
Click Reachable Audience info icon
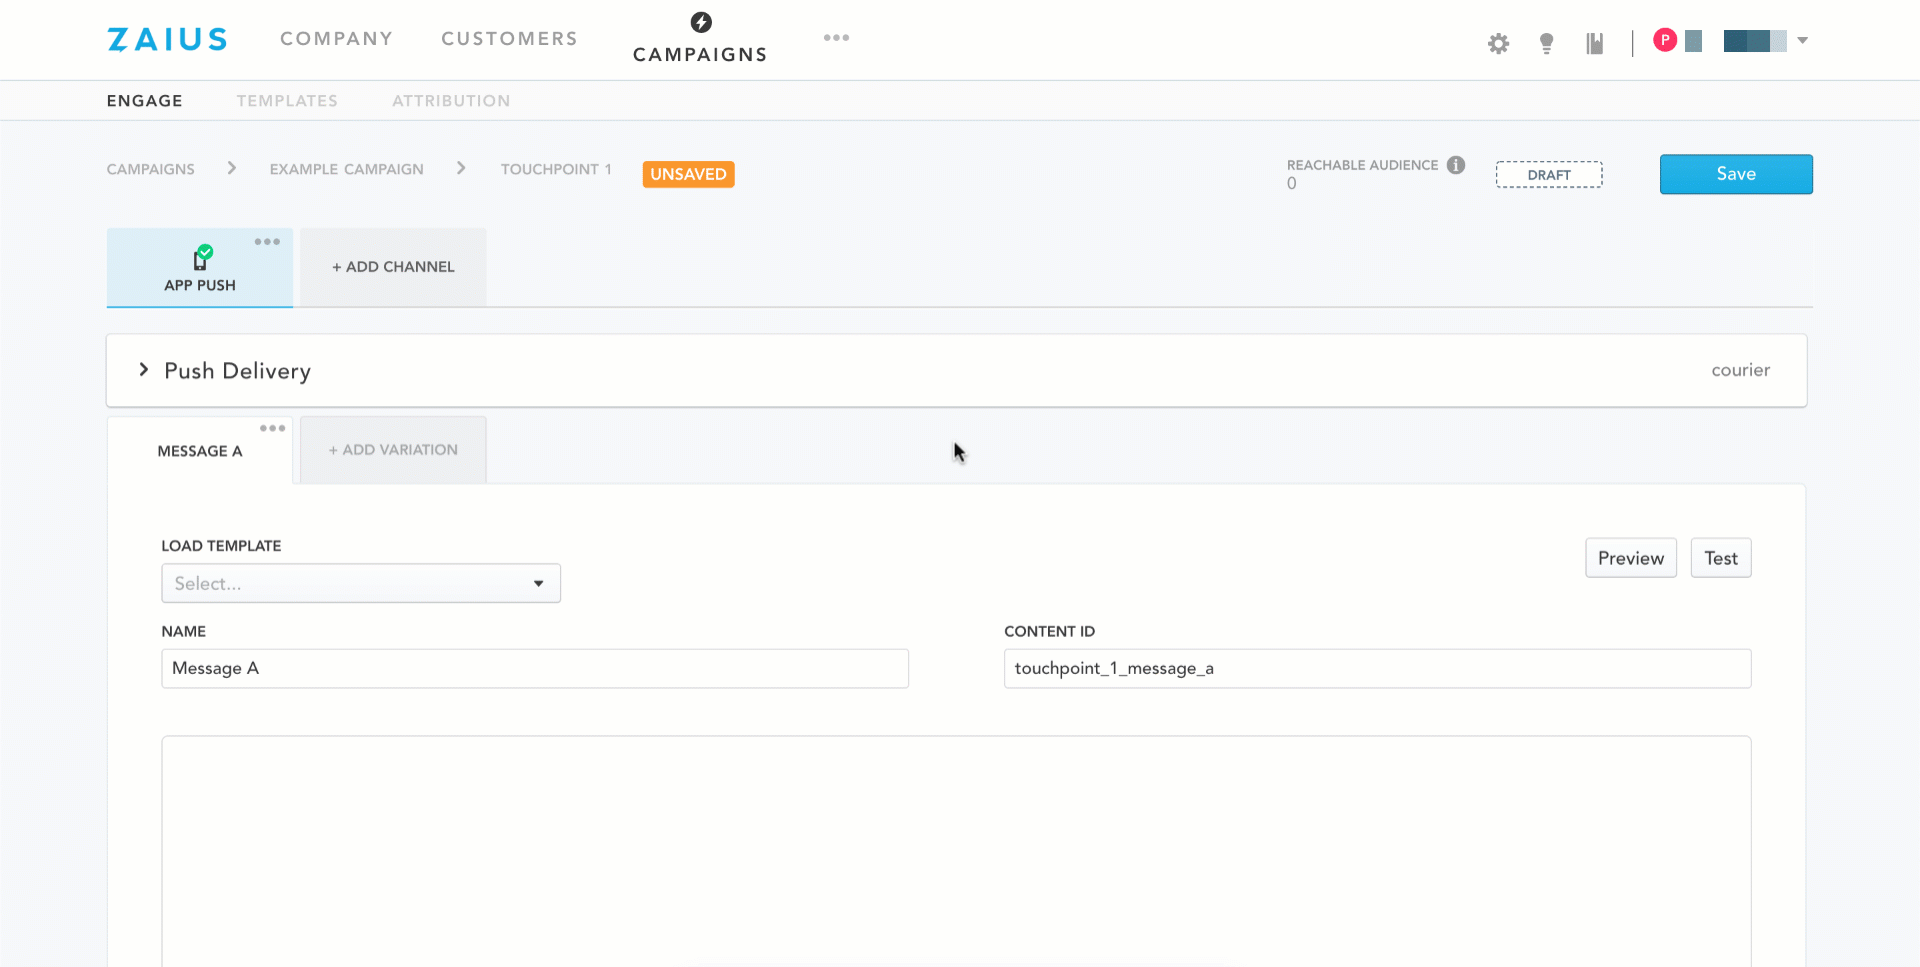[x=1456, y=165]
